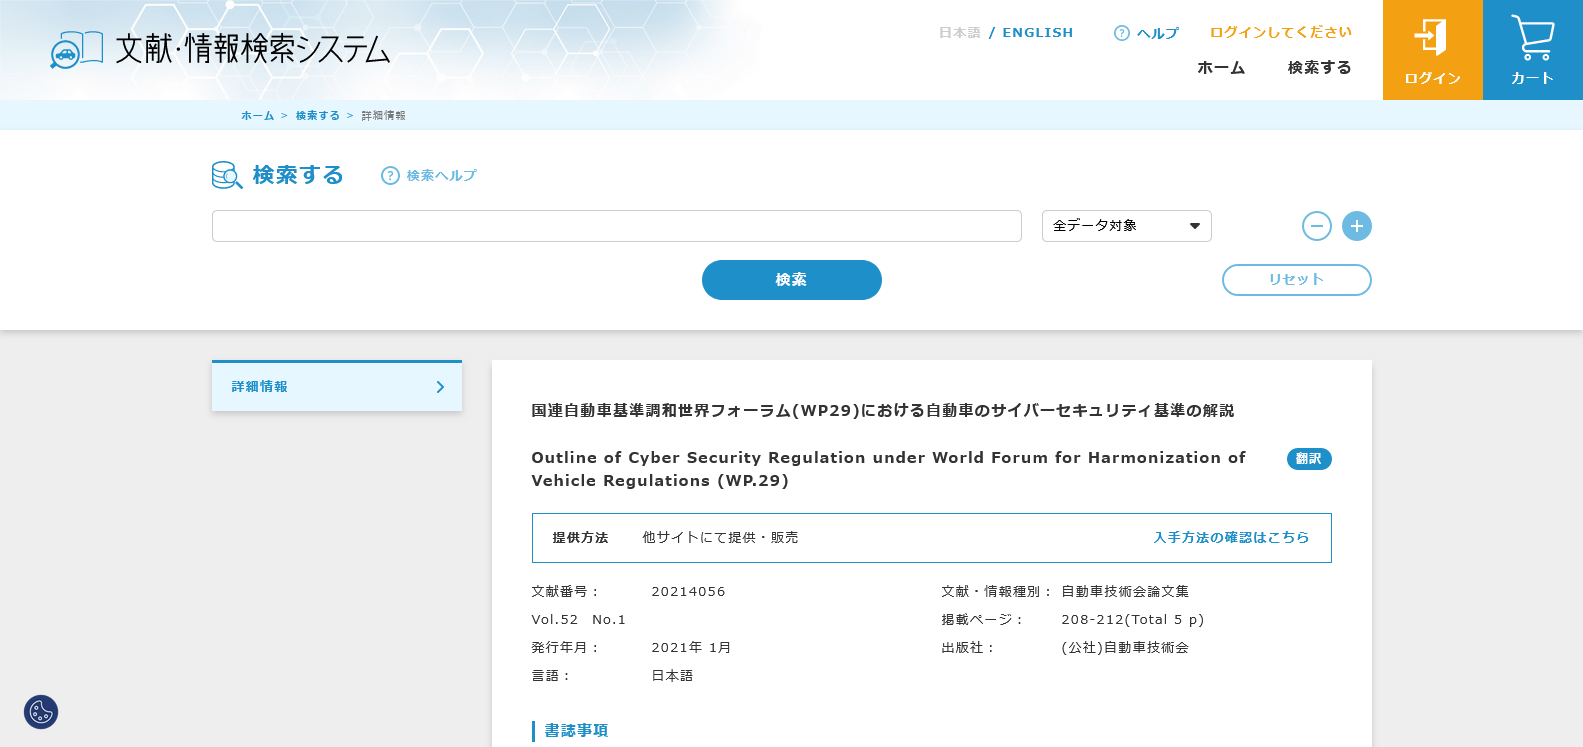
Task: Click the search help question mark icon
Action: pyautogui.click(x=390, y=176)
